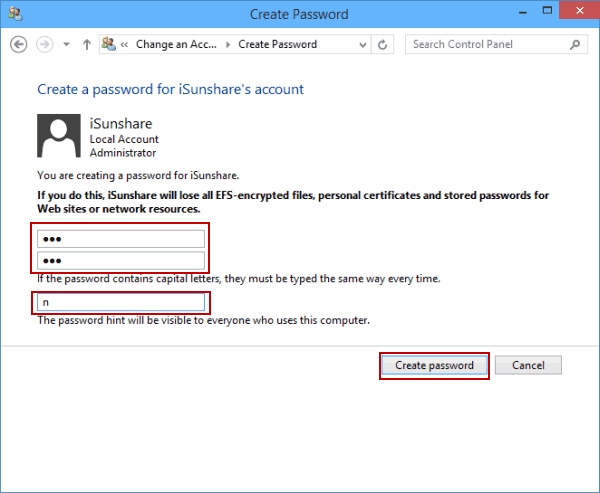Click the password hint text box
The image size is (600, 493).
121,302
